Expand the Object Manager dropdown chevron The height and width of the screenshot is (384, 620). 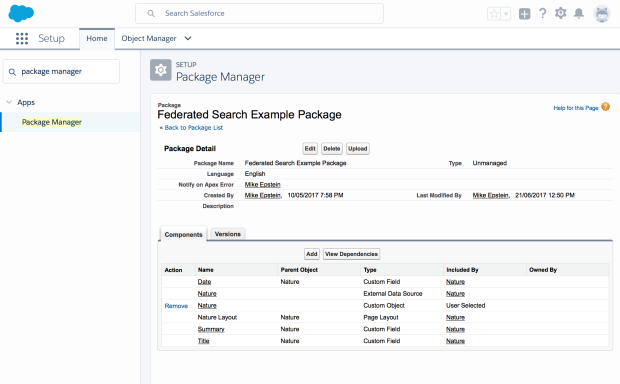point(188,38)
